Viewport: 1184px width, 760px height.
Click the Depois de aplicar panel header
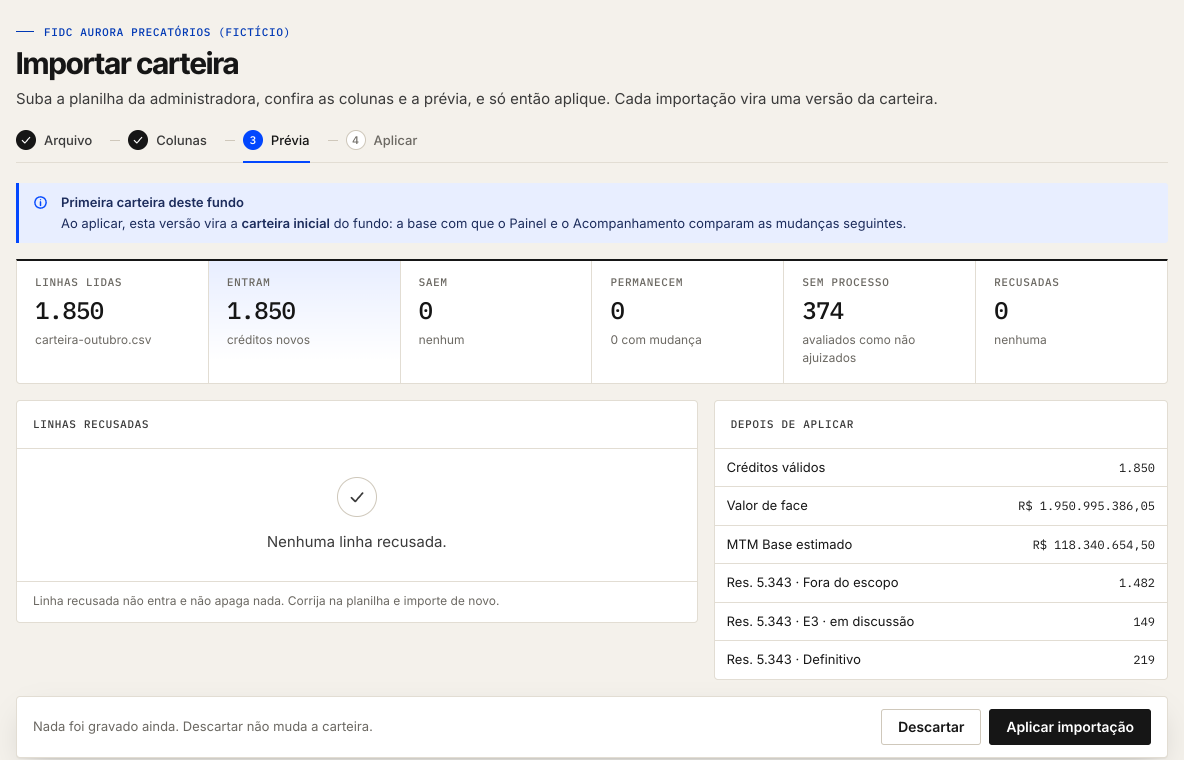tap(940, 425)
